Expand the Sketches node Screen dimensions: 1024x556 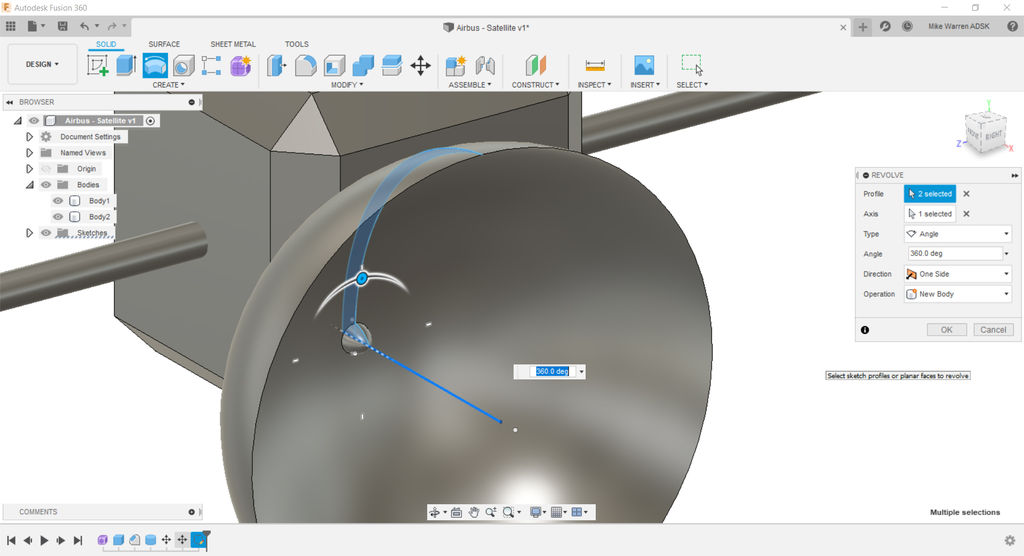29,233
